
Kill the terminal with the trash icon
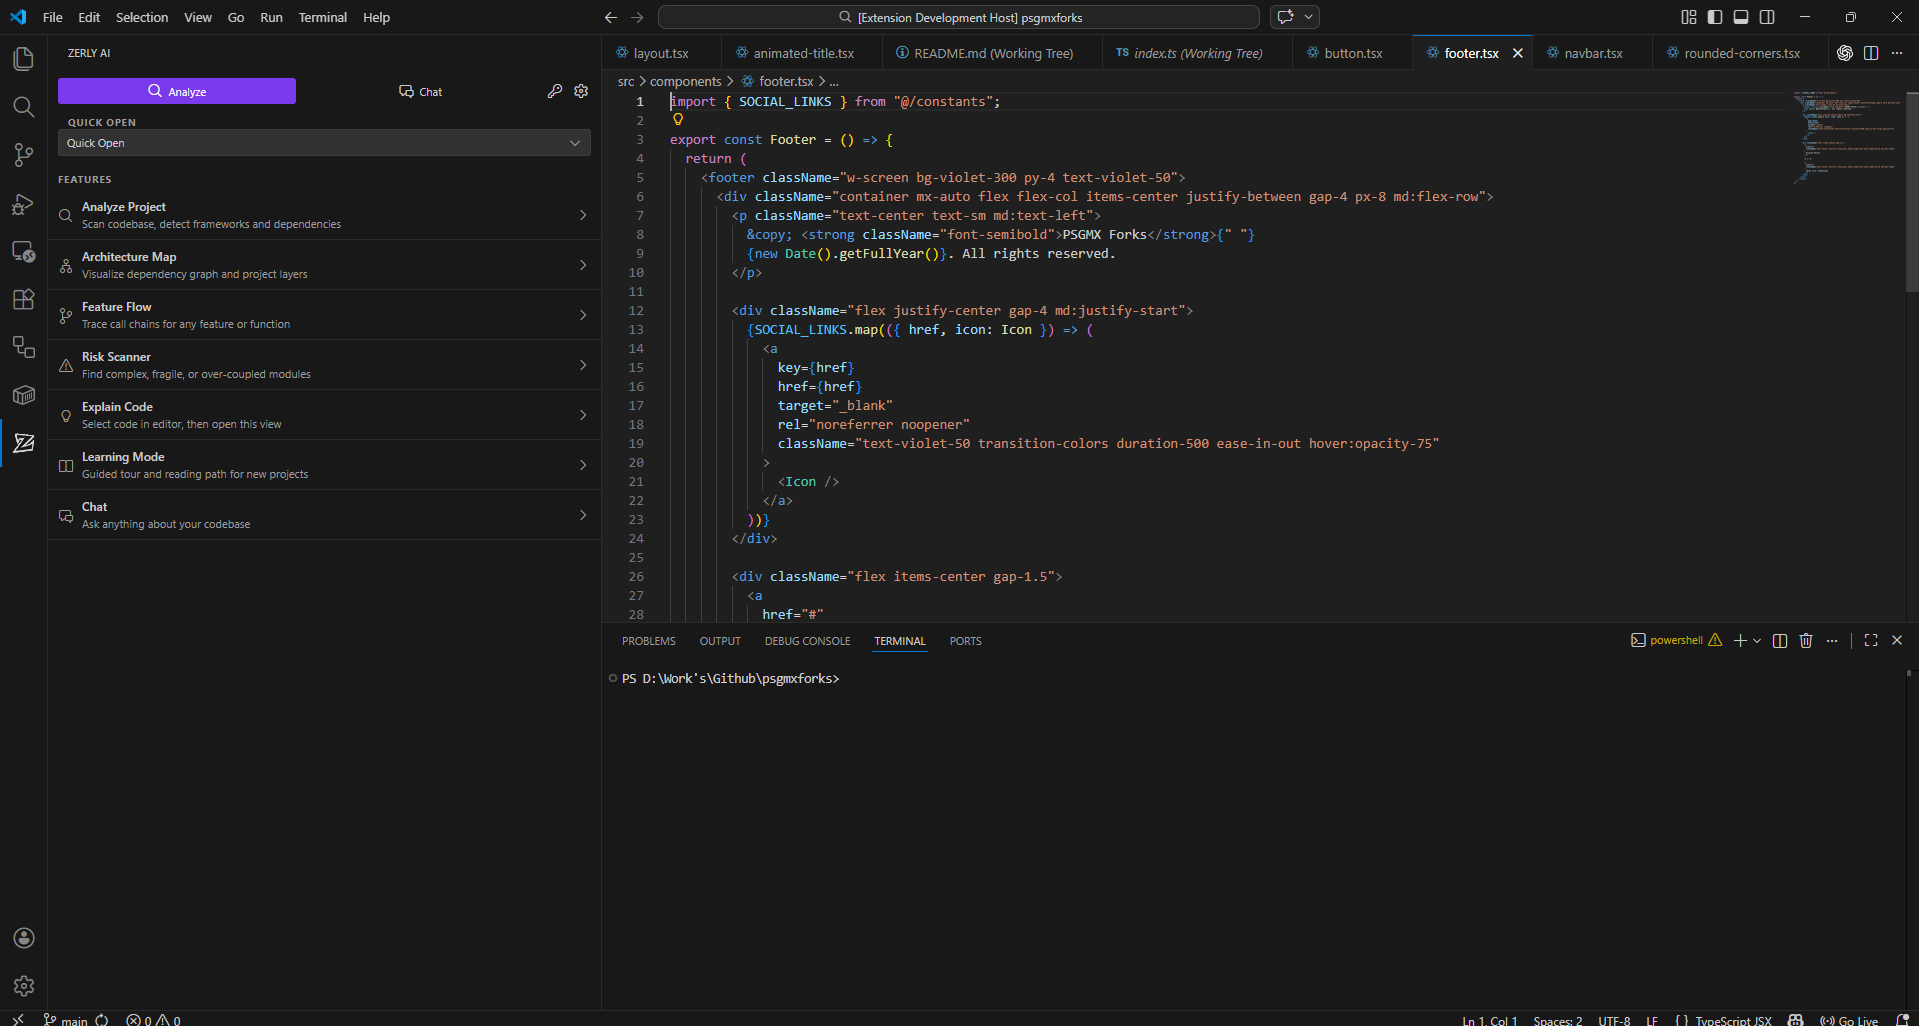point(1805,640)
